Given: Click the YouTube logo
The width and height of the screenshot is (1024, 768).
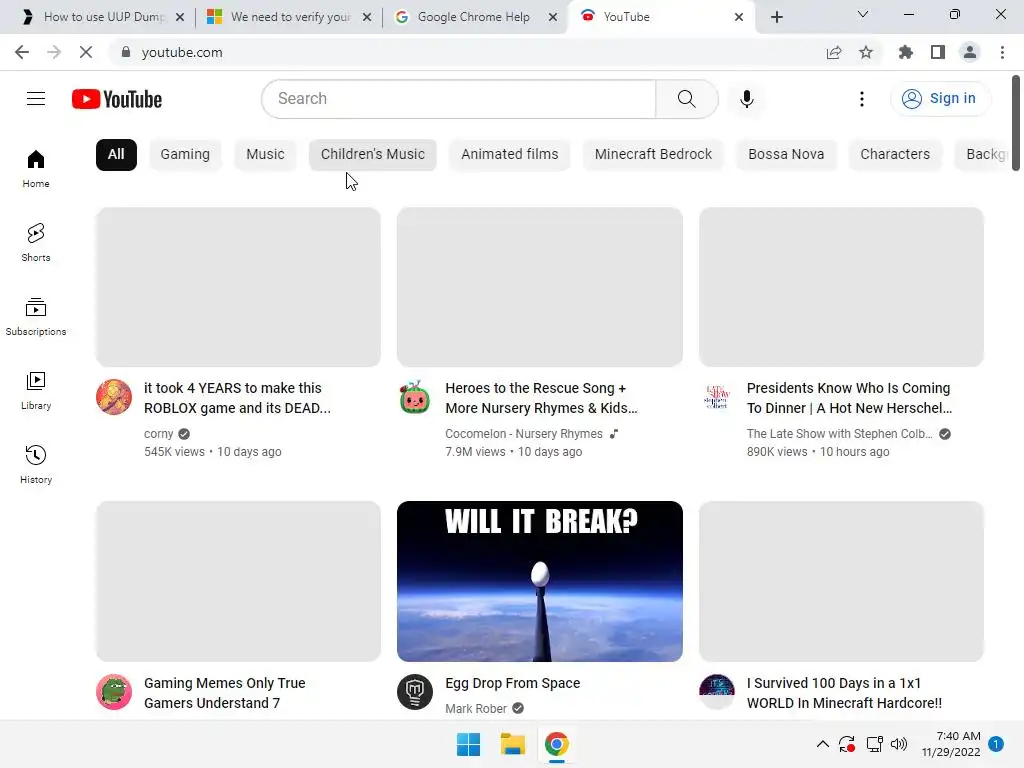Looking at the screenshot, I should pyautogui.click(x=117, y=99).
